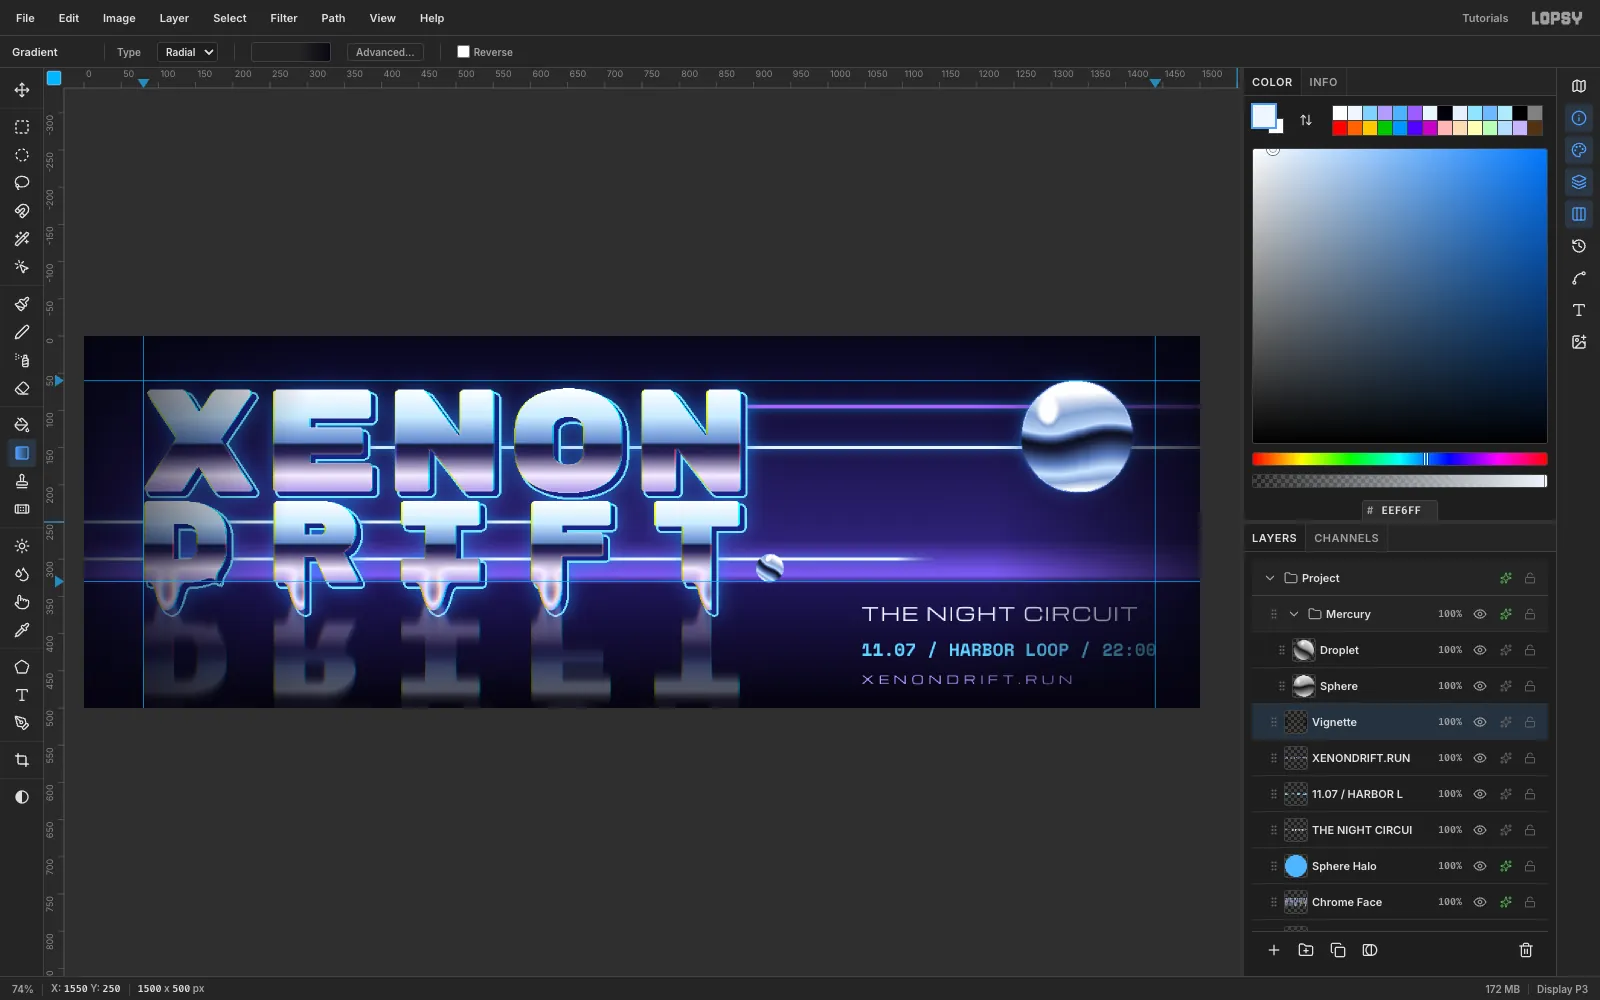The image size is (1600, 1000).
Task: Select the Crop tool
Action: [x=21, y=760]
